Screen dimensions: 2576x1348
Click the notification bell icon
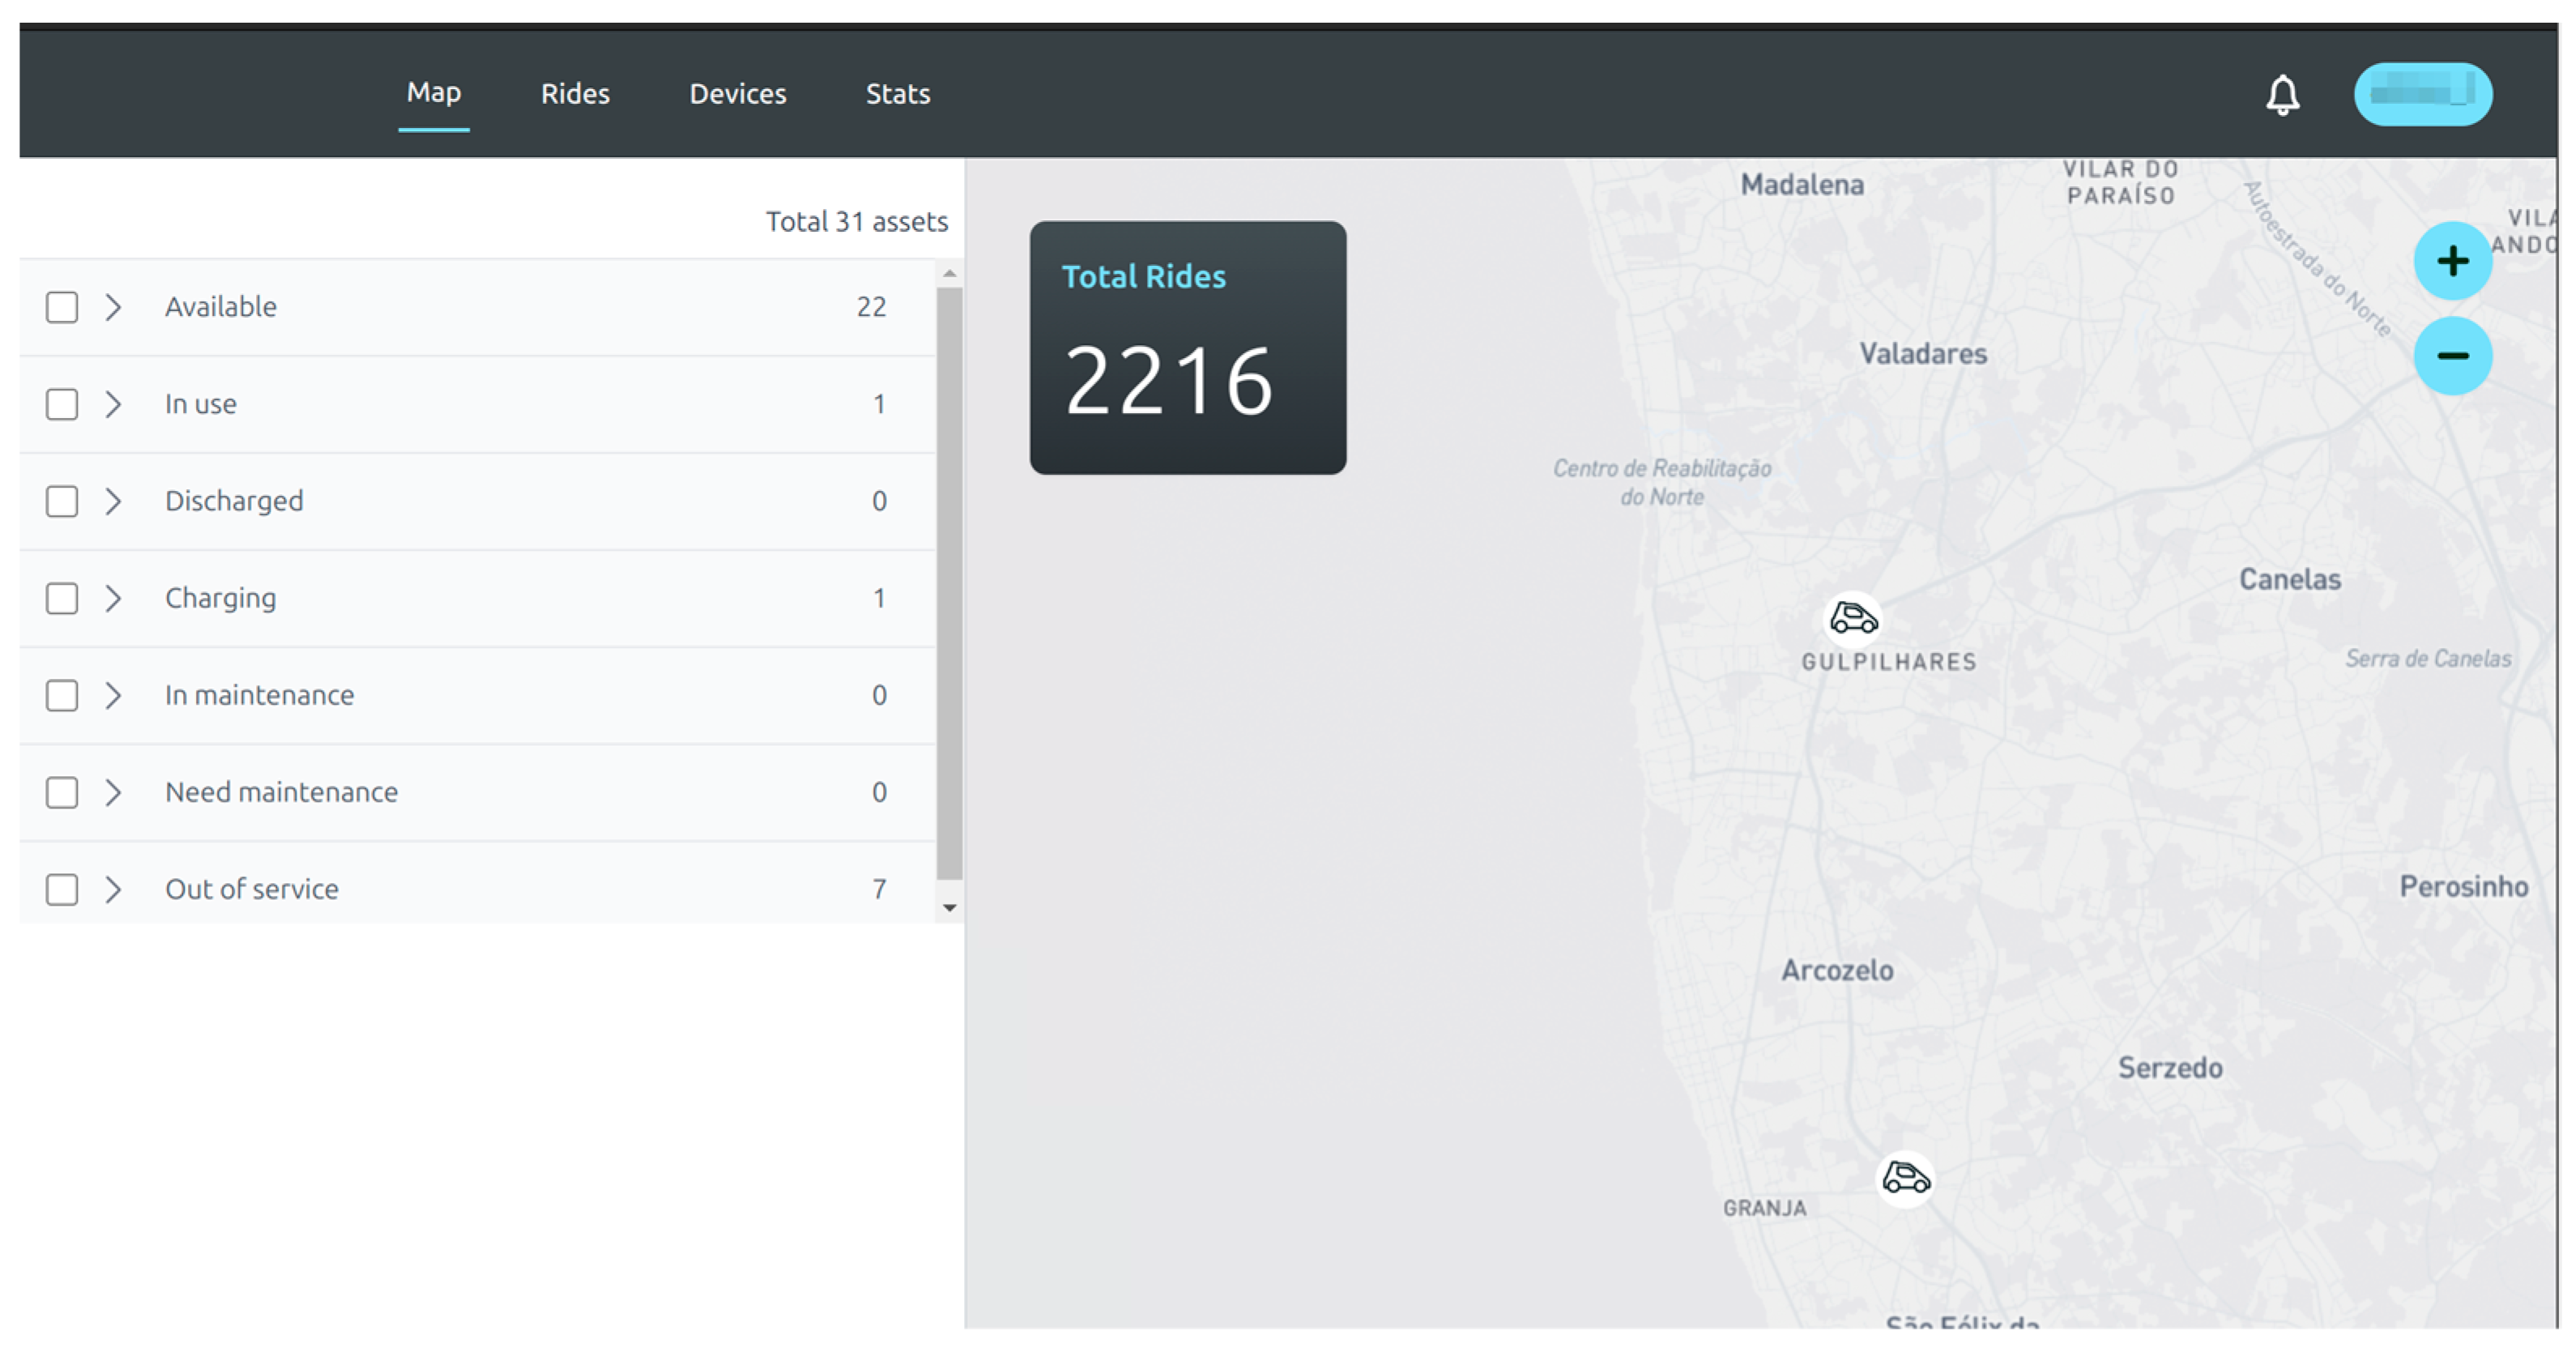(2282, 95)
